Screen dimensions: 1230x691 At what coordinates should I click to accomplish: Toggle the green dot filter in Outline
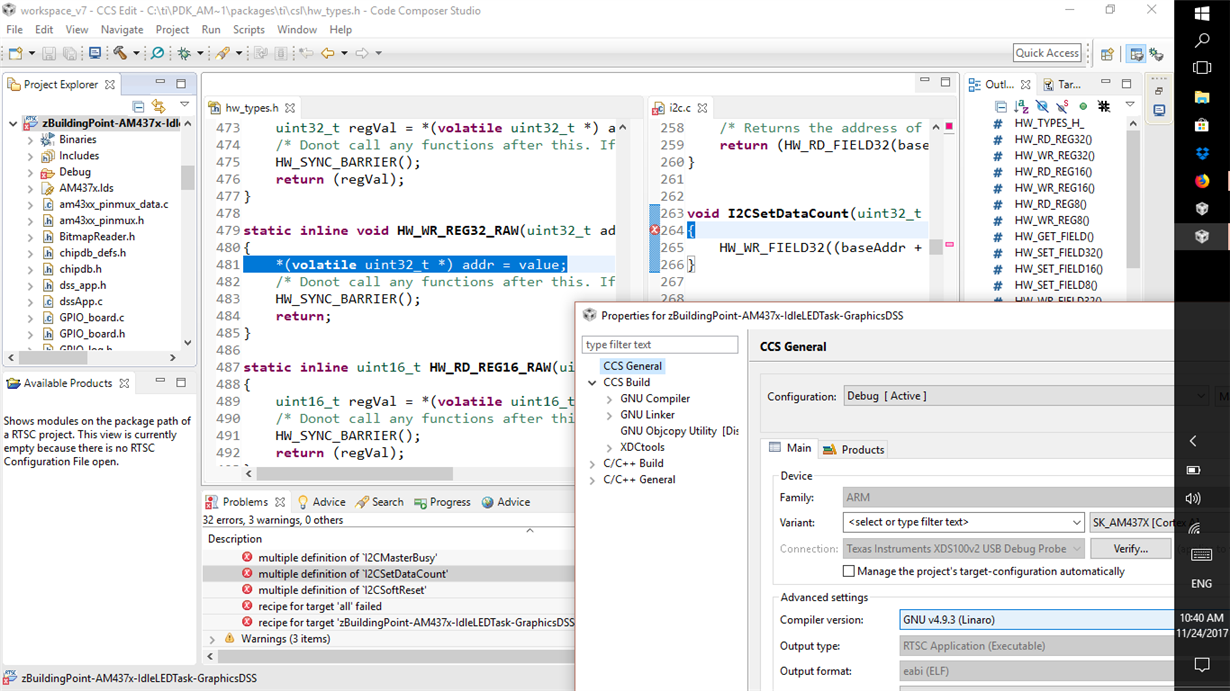1083,105
